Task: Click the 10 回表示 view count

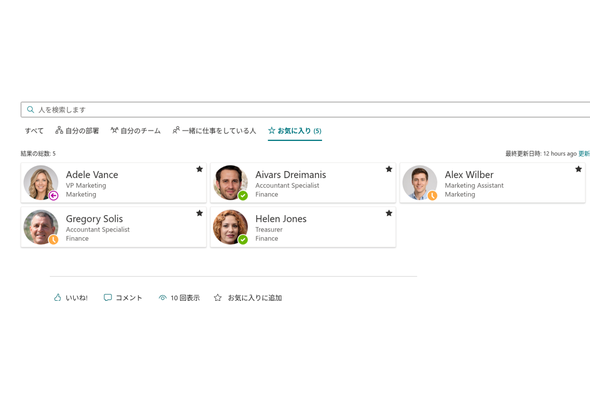Action: click(179, 297)
